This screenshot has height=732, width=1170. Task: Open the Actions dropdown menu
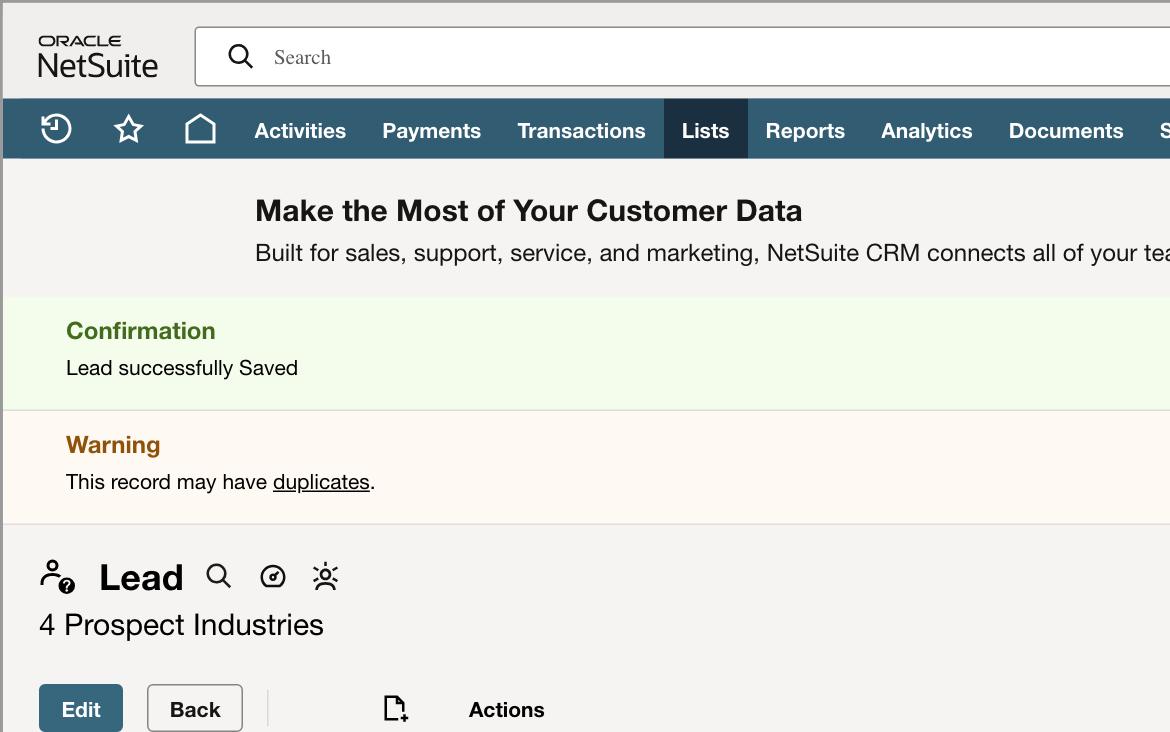507,710
